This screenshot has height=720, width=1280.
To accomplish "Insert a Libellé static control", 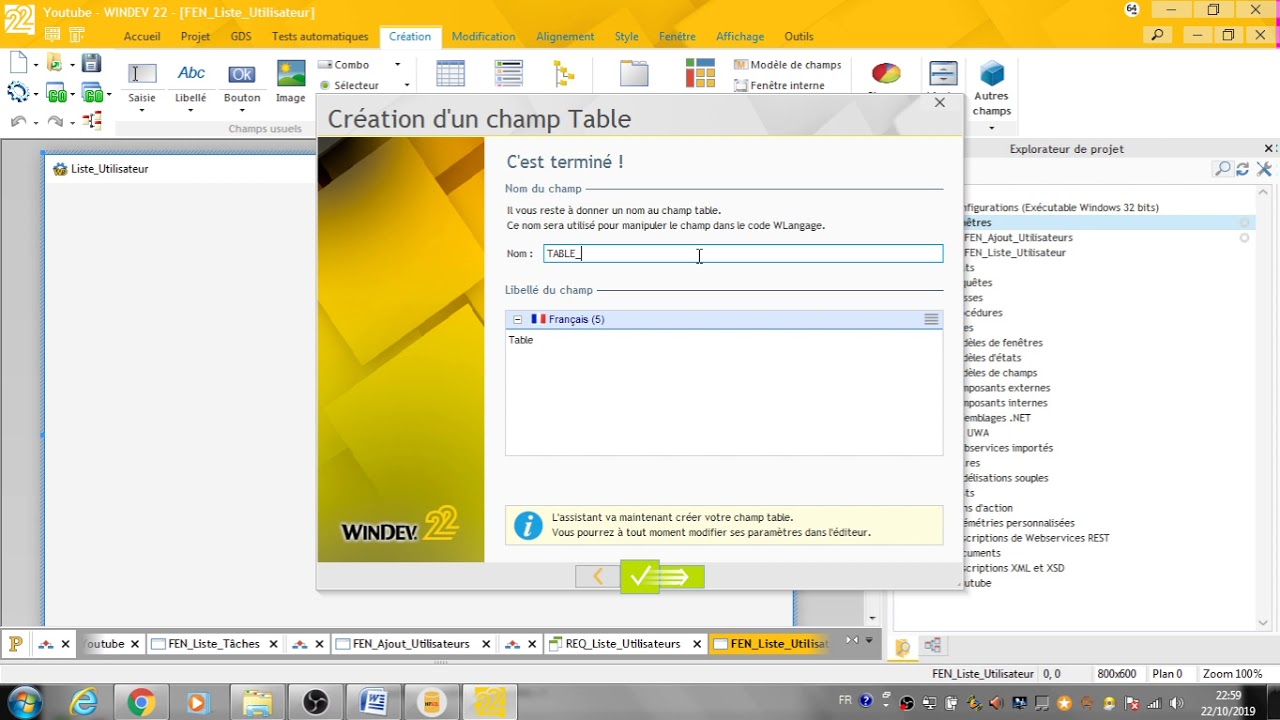I will [191, 81].
